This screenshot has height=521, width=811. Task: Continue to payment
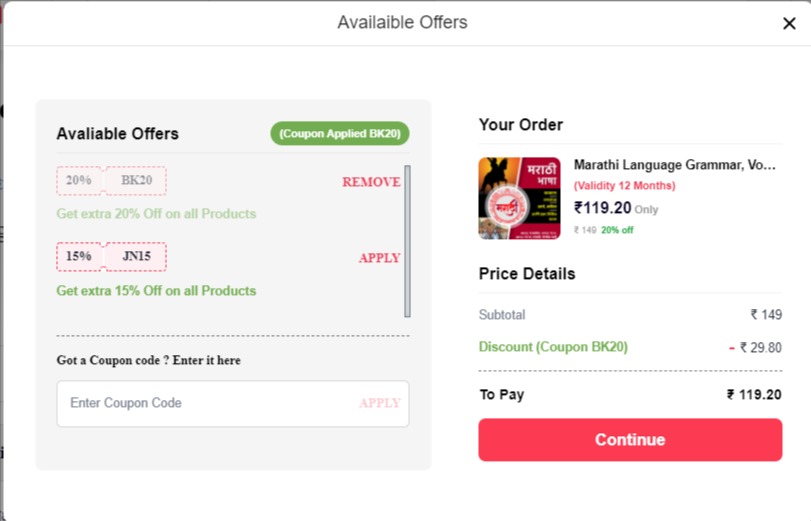click(630, 440)
